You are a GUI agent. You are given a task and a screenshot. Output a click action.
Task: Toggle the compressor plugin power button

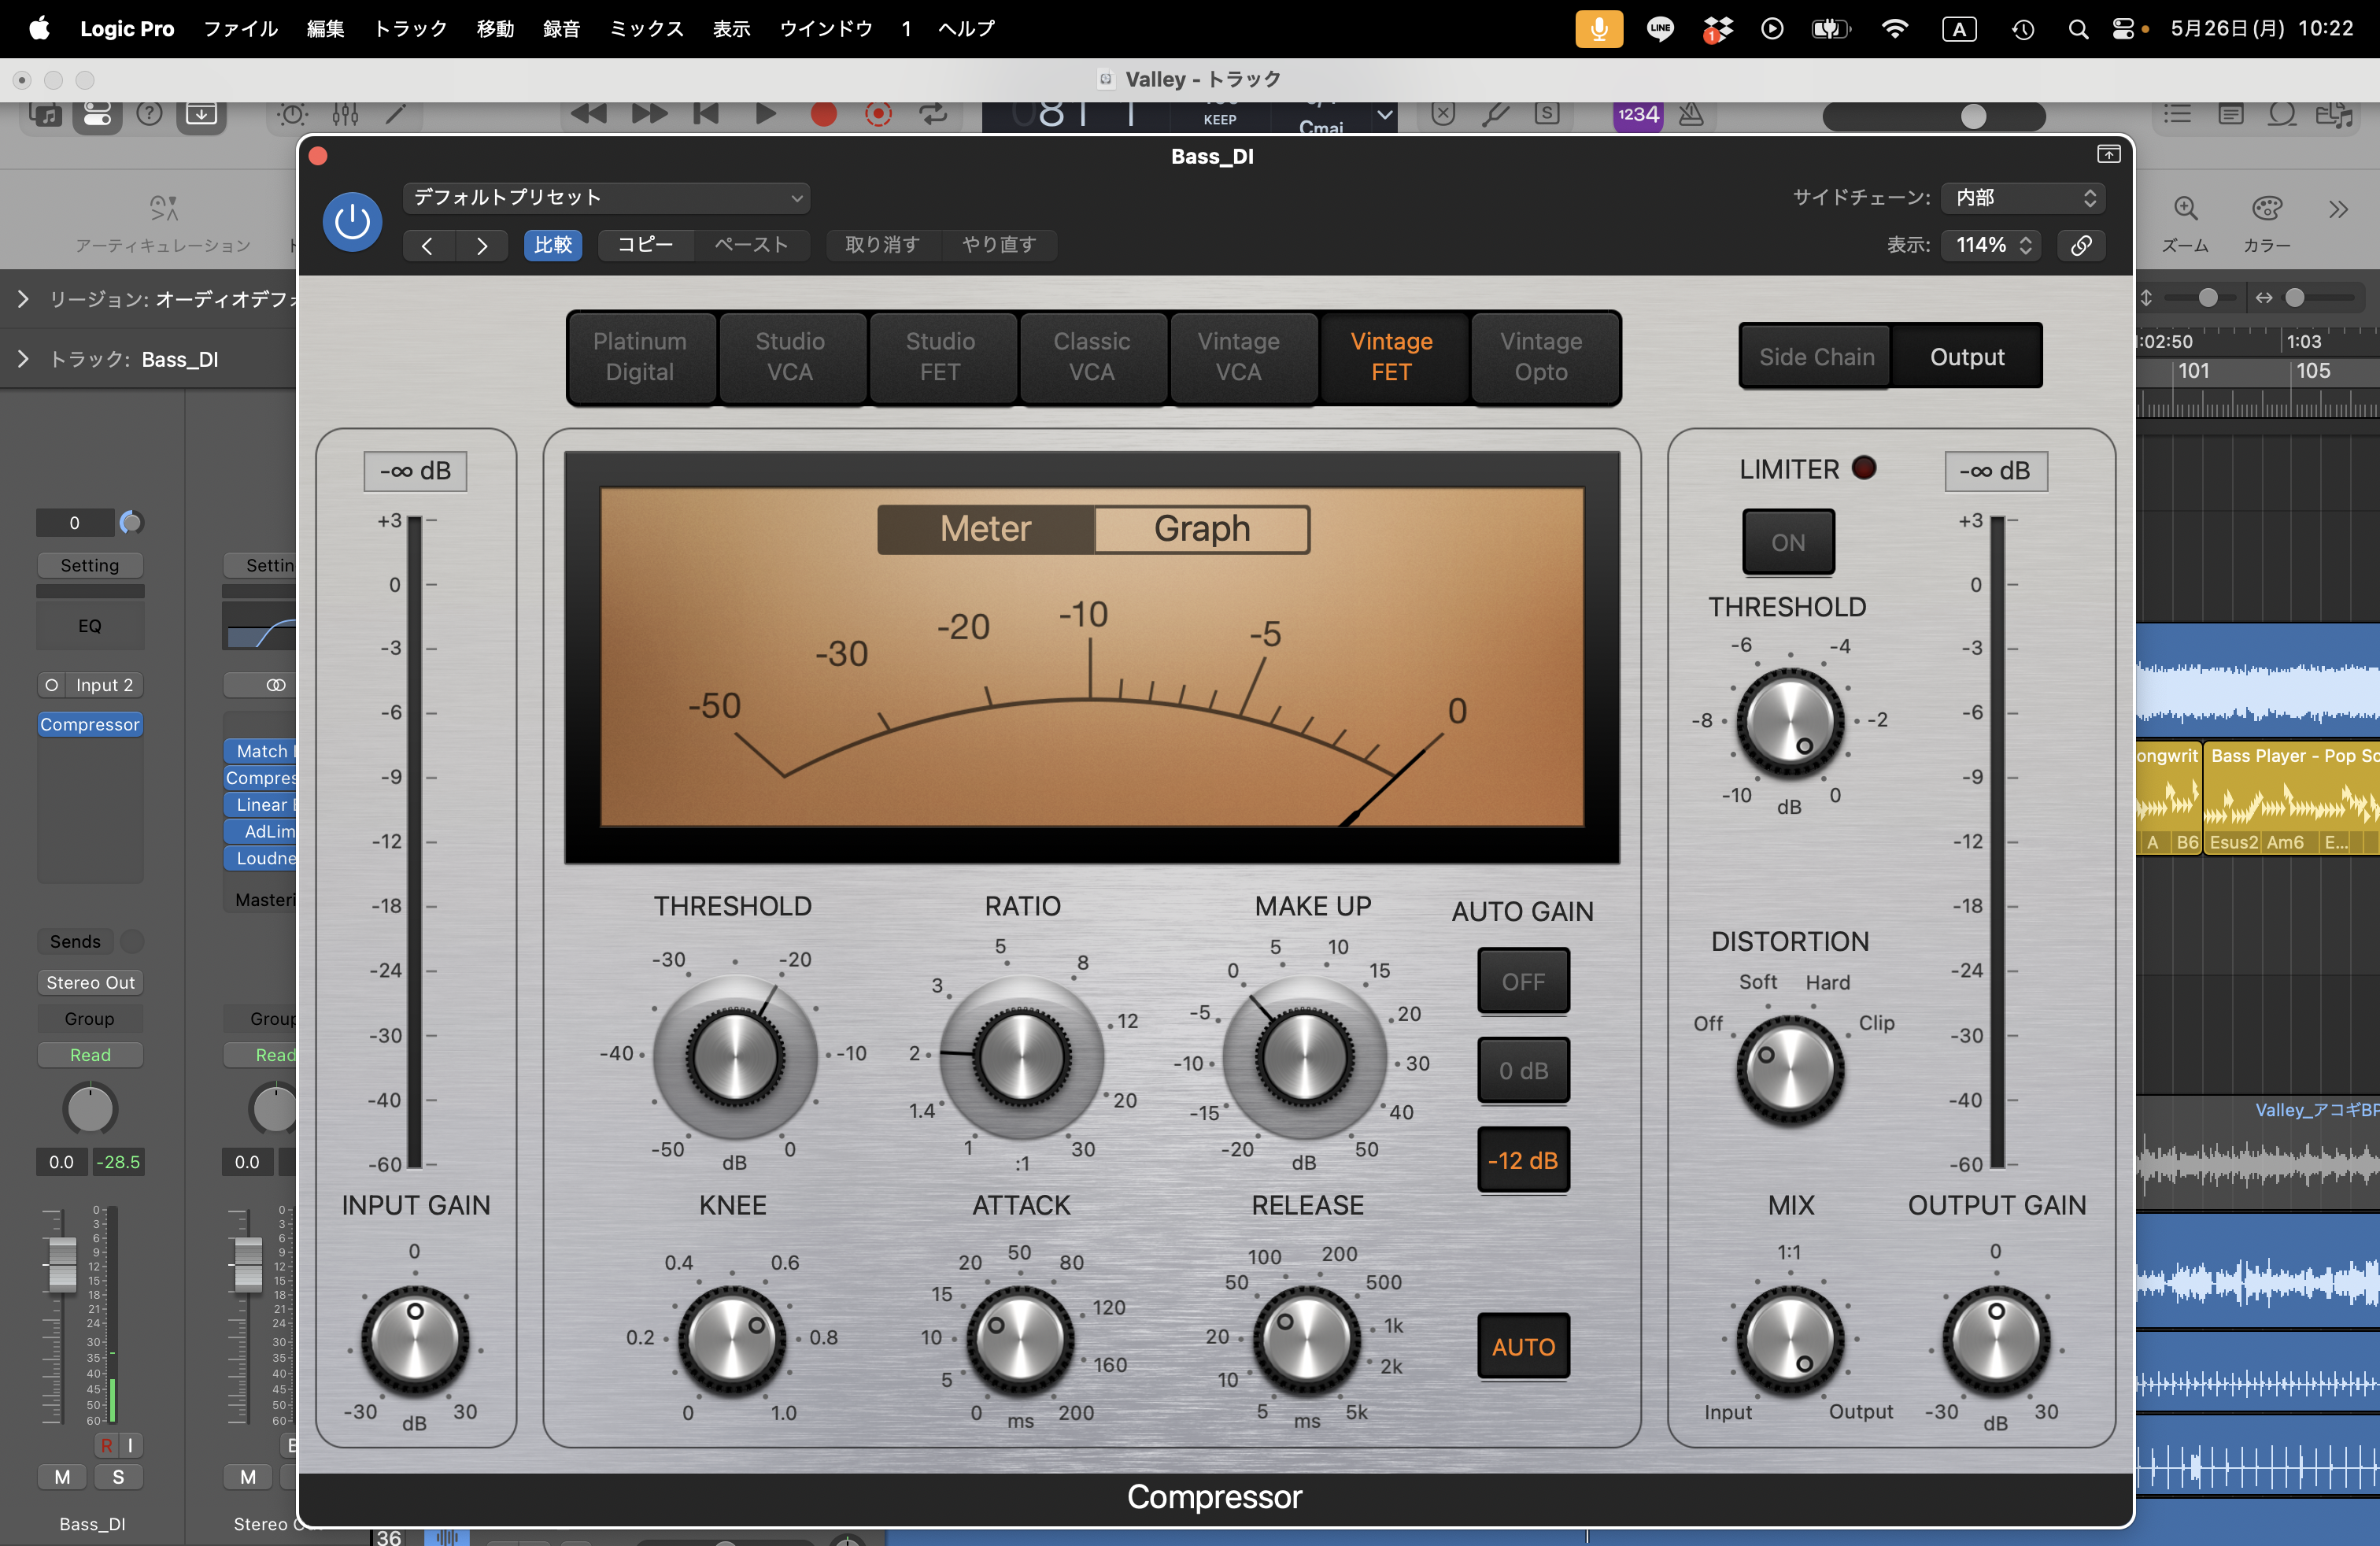[x=352, y=221]
